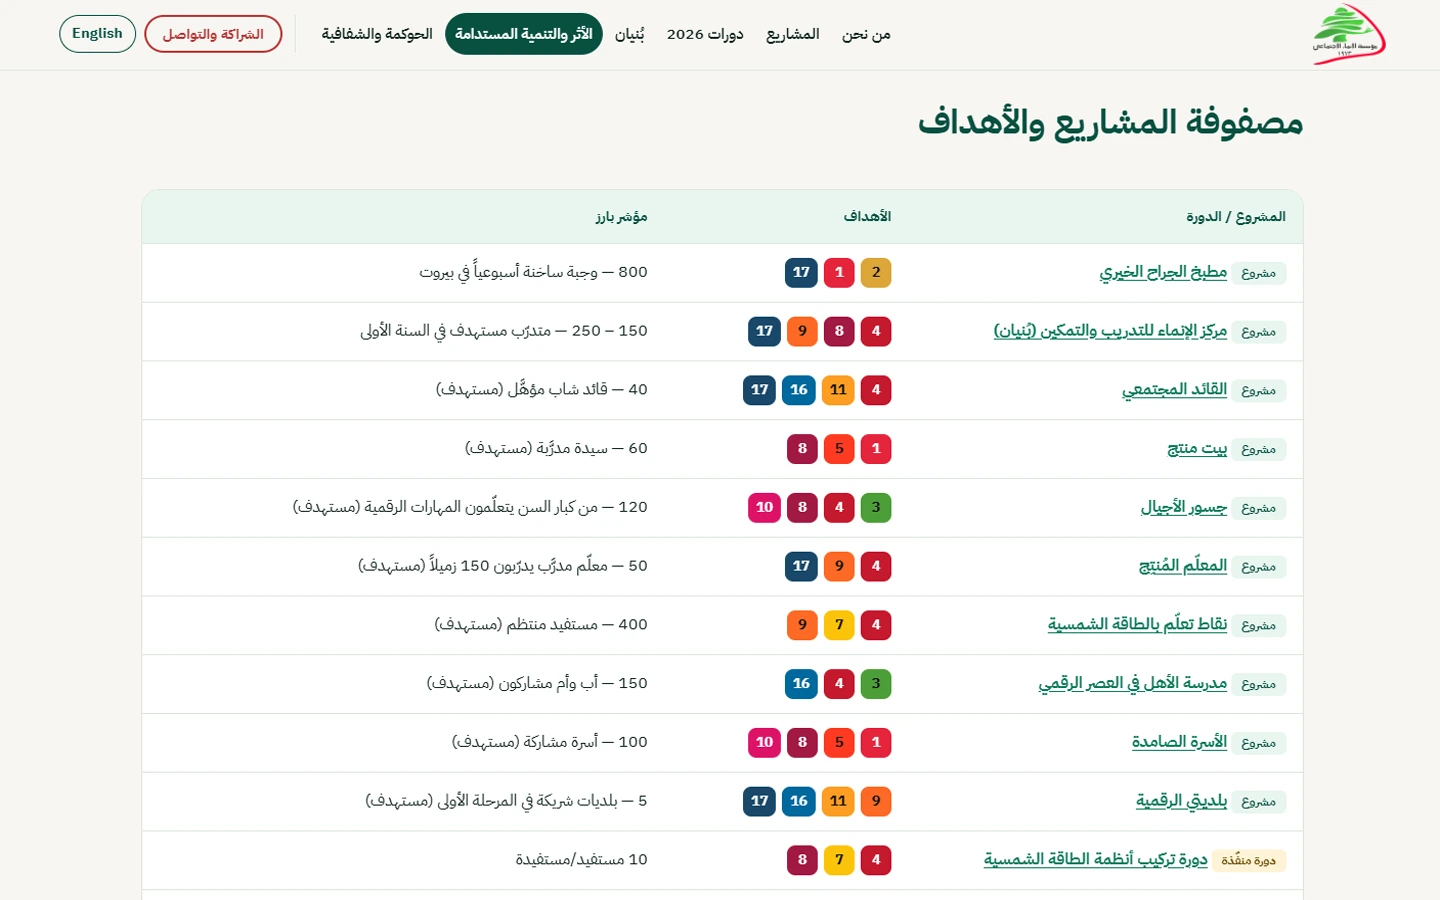Screen dimensions: 1440x900
Task: Click the foundation cedar logo
Action: (1349, 35)
